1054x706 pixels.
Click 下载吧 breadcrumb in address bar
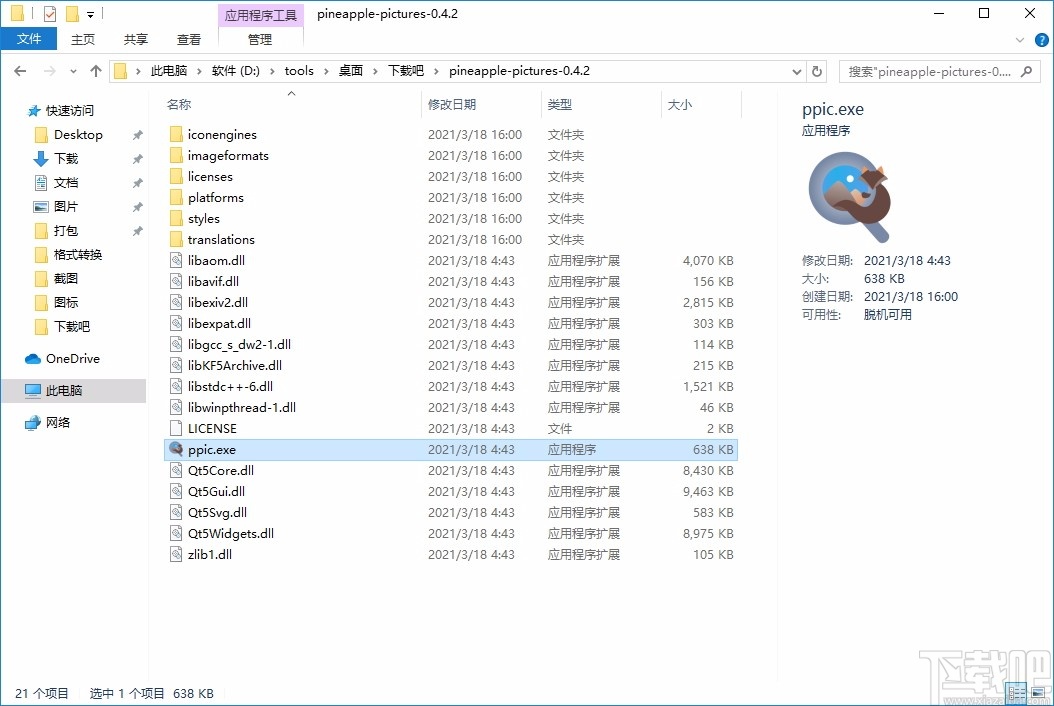coord(406,71)
